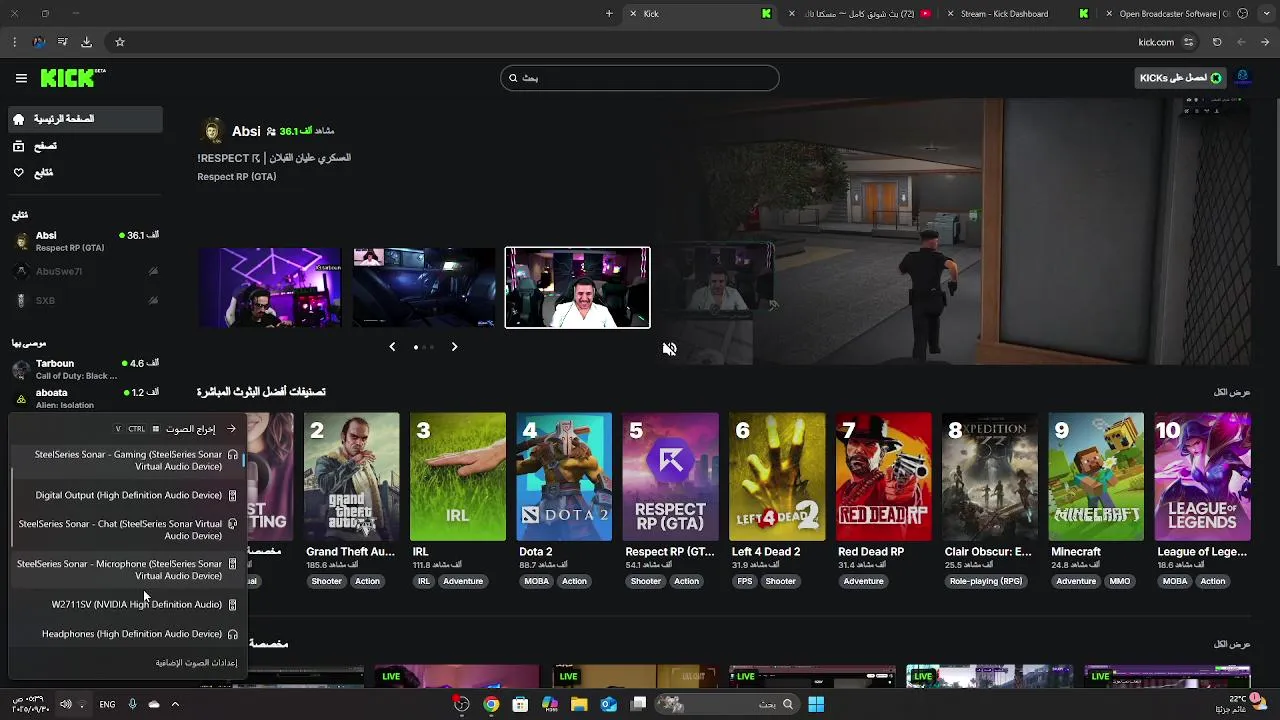Click View All link for top categories

click(x=1232, y=392)
